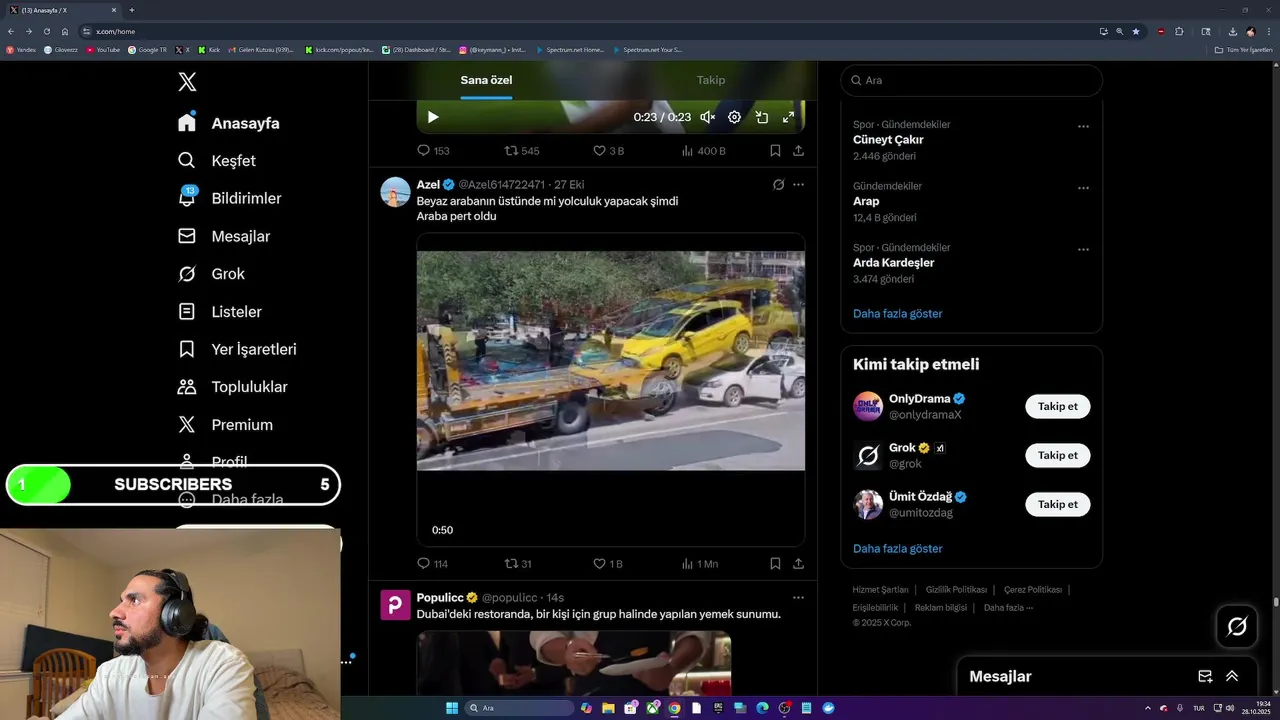The width and height of the screenshot is (1280, 720).
Task: Open Listeler page
Action: pyautogui.click(x=219, y=312)
